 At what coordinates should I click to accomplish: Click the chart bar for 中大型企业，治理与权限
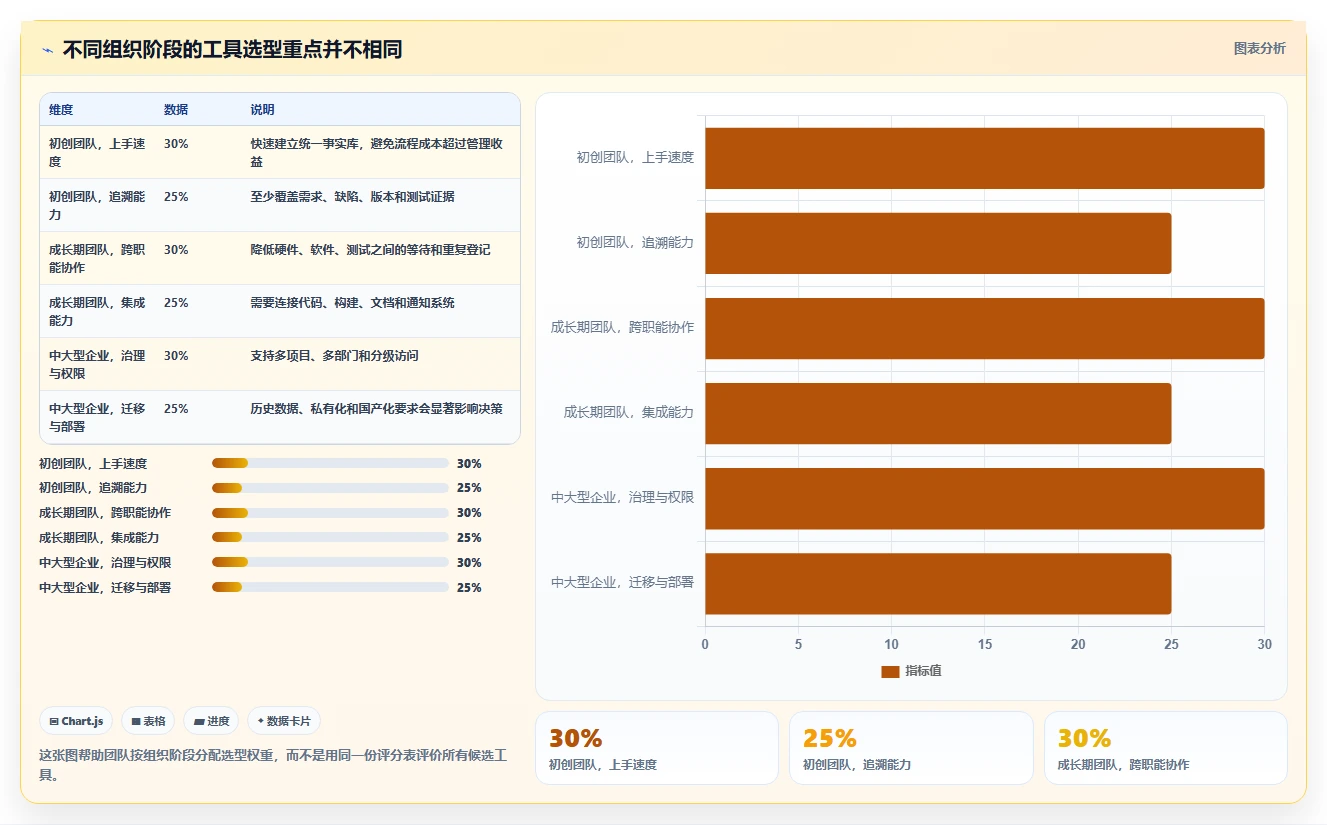(985, 498)
